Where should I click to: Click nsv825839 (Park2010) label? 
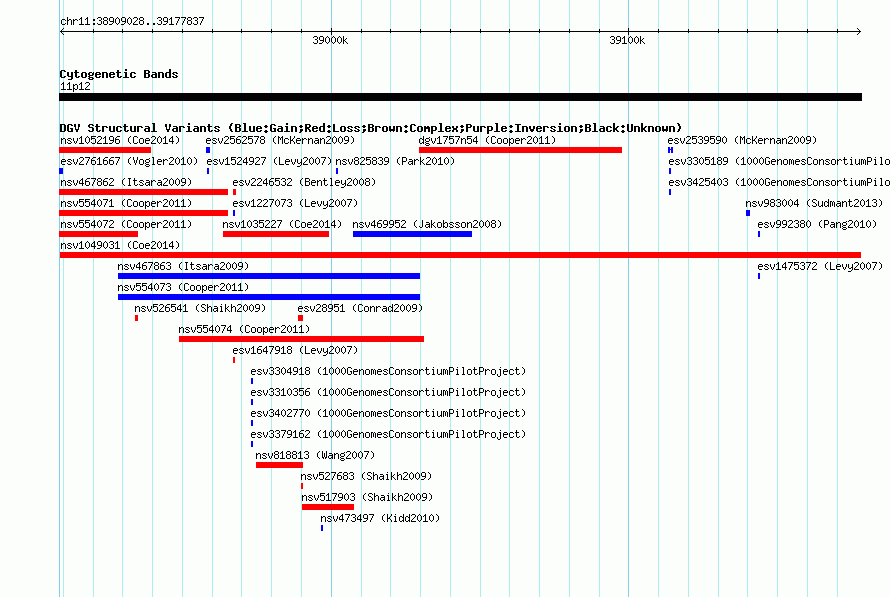click(x=395, y=161)
